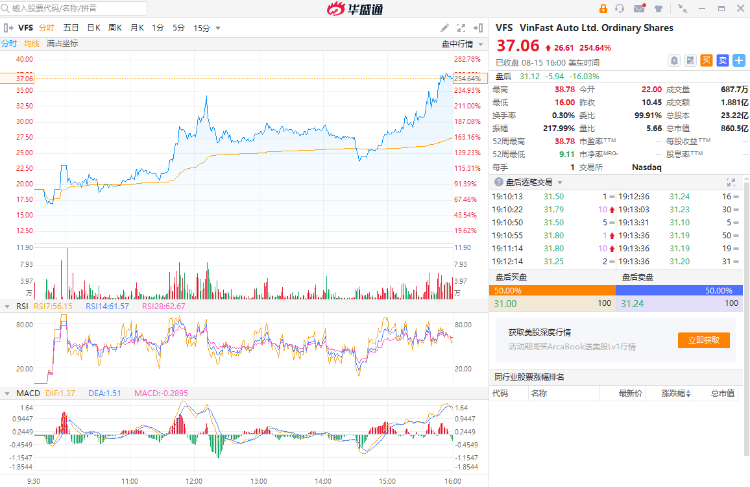Image resolution: width=750 pixels, height=487 pixels.
Task: Expand chart to fullscreen icon
Action: pyautogui.click(x=461, y=28)
